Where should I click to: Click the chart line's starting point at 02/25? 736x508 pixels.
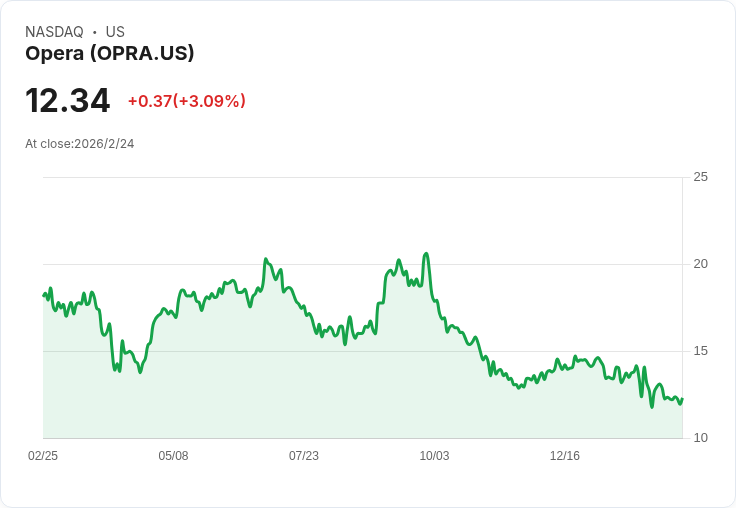coord(44,295)
